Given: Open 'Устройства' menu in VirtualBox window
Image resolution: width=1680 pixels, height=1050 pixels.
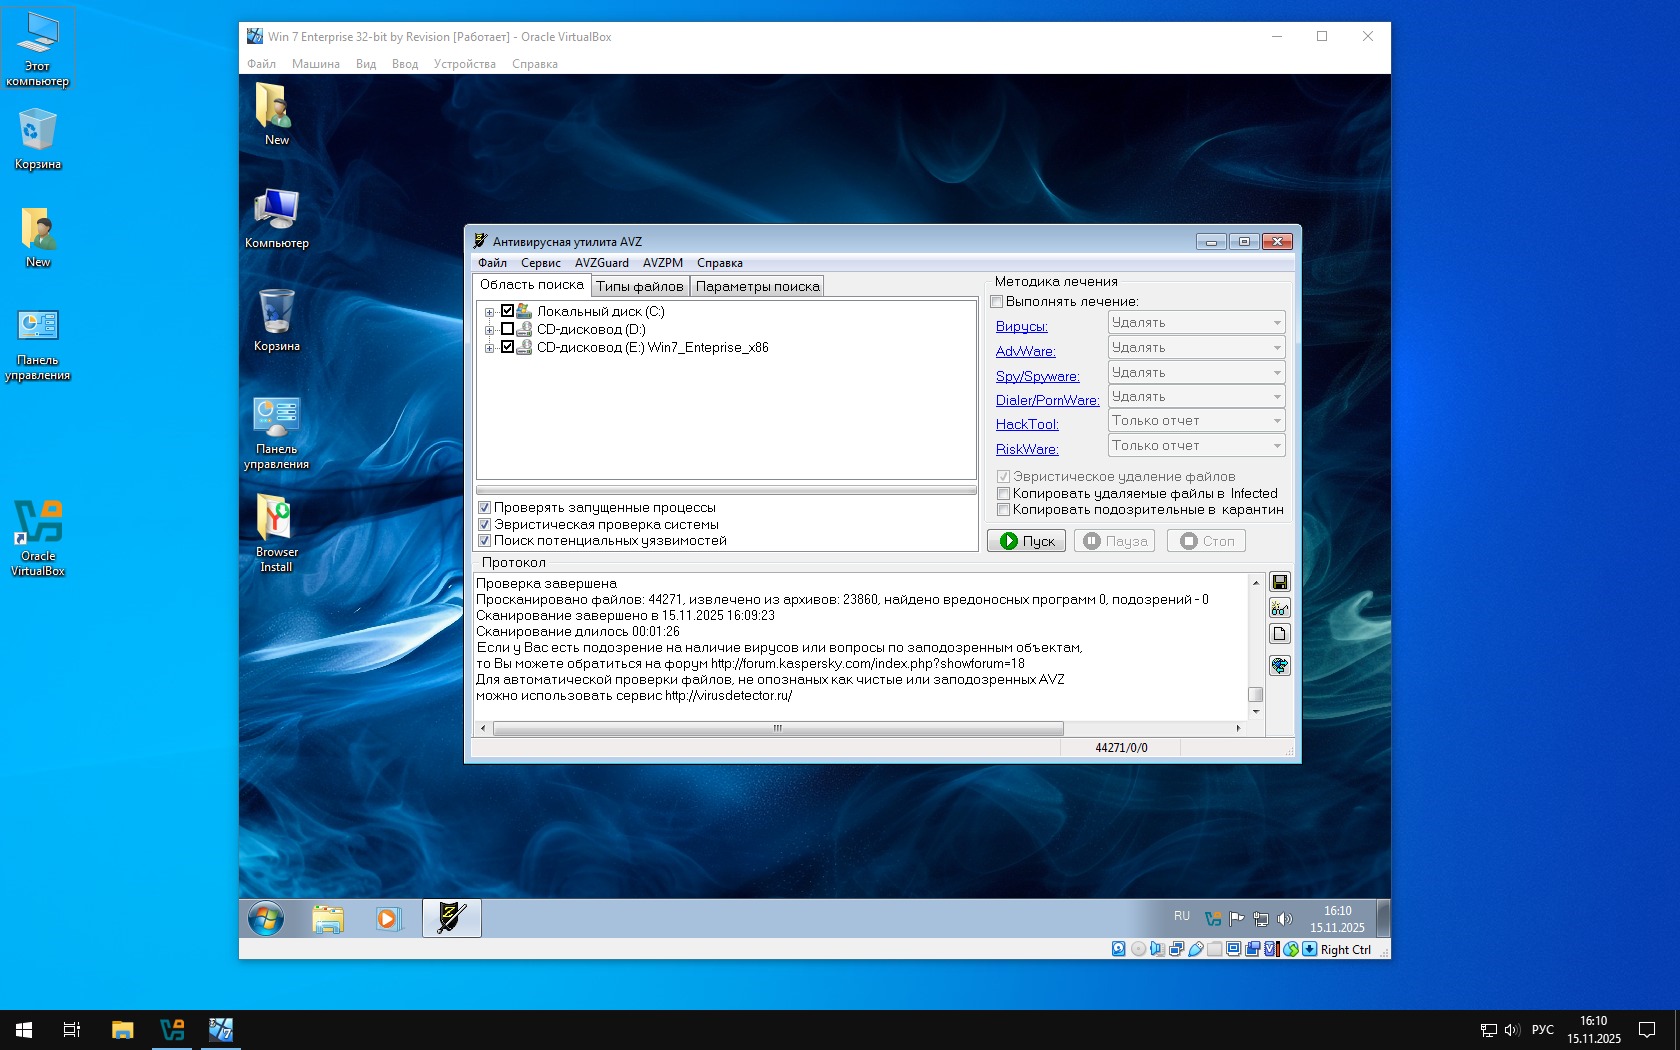Looking at the screenshot, I should [x=464, y=64].
